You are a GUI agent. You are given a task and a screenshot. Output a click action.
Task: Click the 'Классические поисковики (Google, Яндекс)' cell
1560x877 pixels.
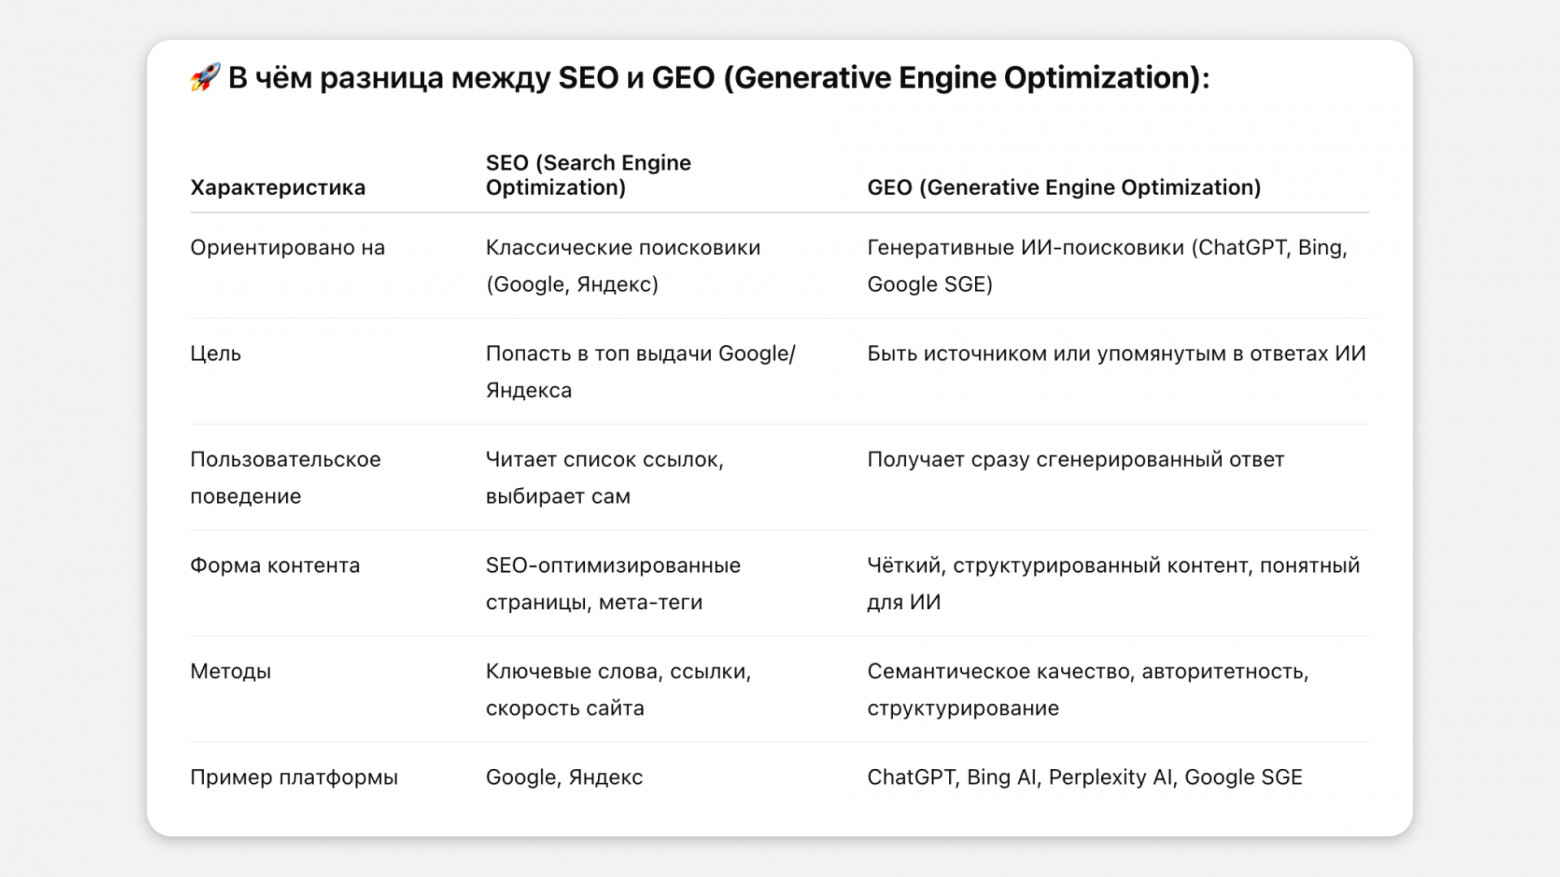[622, 265]
